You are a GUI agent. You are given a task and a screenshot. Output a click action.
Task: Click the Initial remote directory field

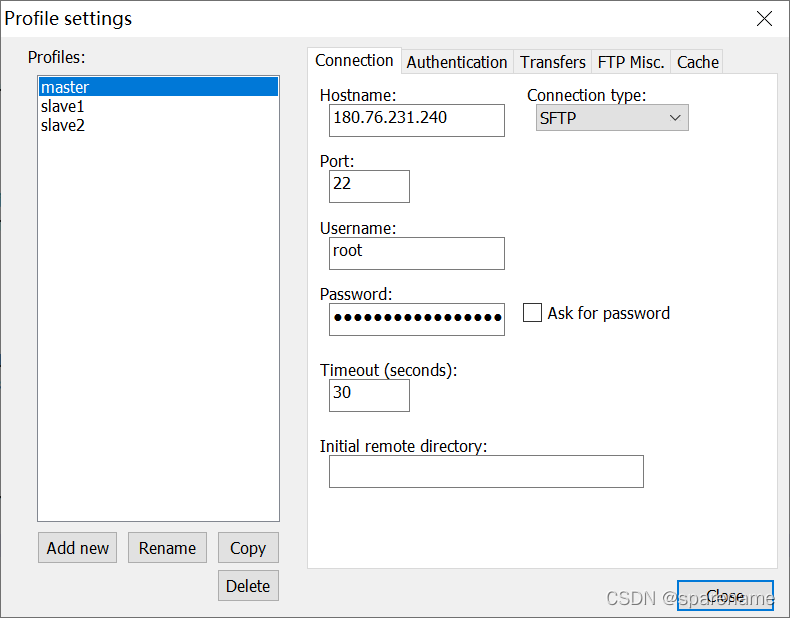(486, 471)
